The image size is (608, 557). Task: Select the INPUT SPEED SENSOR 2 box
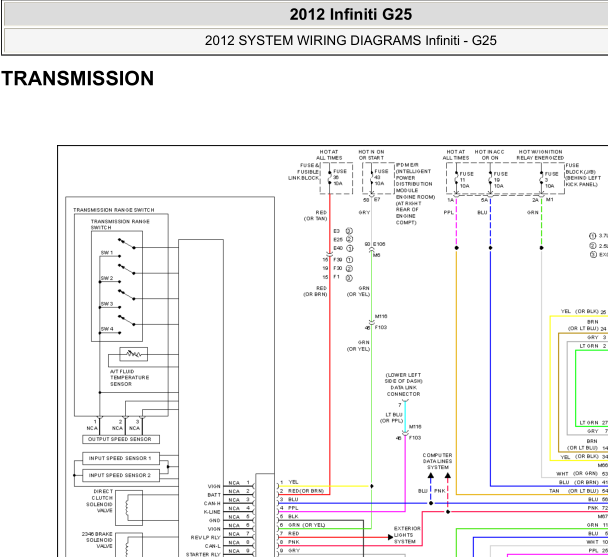coord(121,475)
